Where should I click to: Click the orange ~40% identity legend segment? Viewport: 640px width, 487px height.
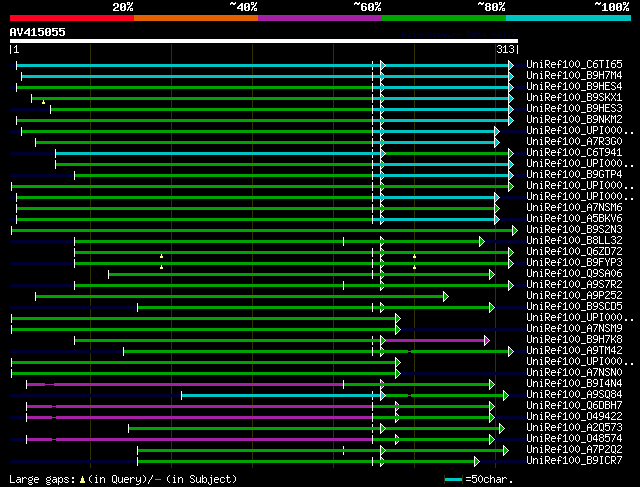(196, 18)
